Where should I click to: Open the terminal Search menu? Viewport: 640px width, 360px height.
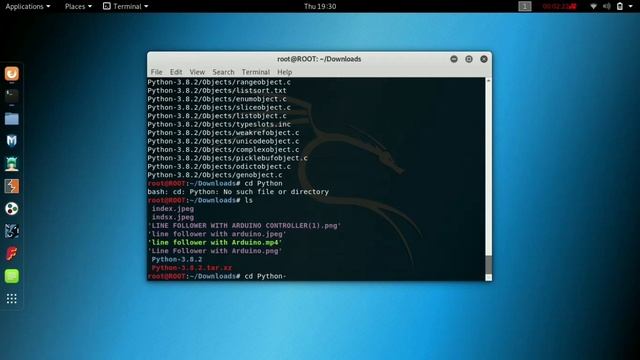223,72
